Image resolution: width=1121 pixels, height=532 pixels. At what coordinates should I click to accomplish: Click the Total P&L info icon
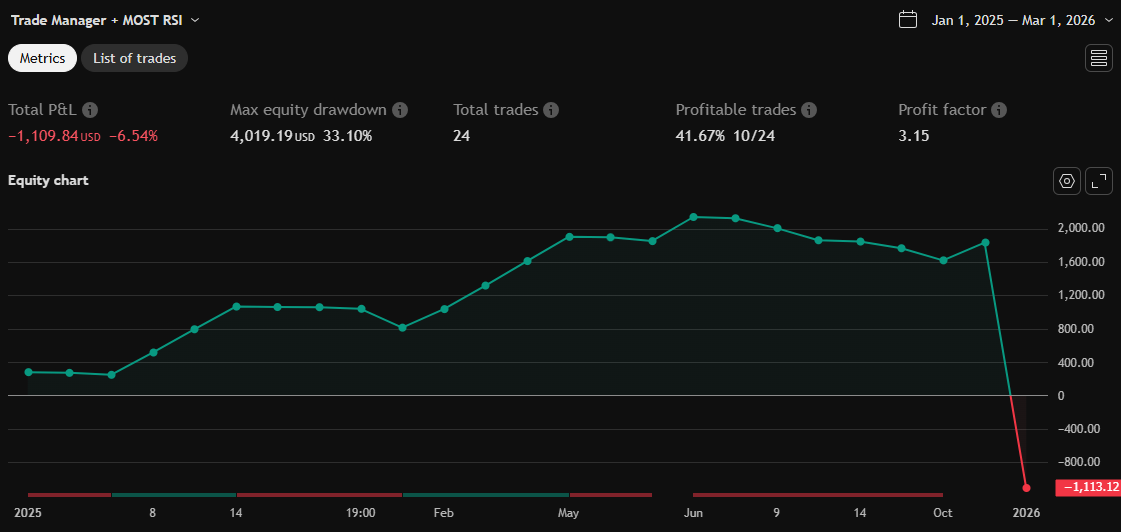(x=90, y=110)
